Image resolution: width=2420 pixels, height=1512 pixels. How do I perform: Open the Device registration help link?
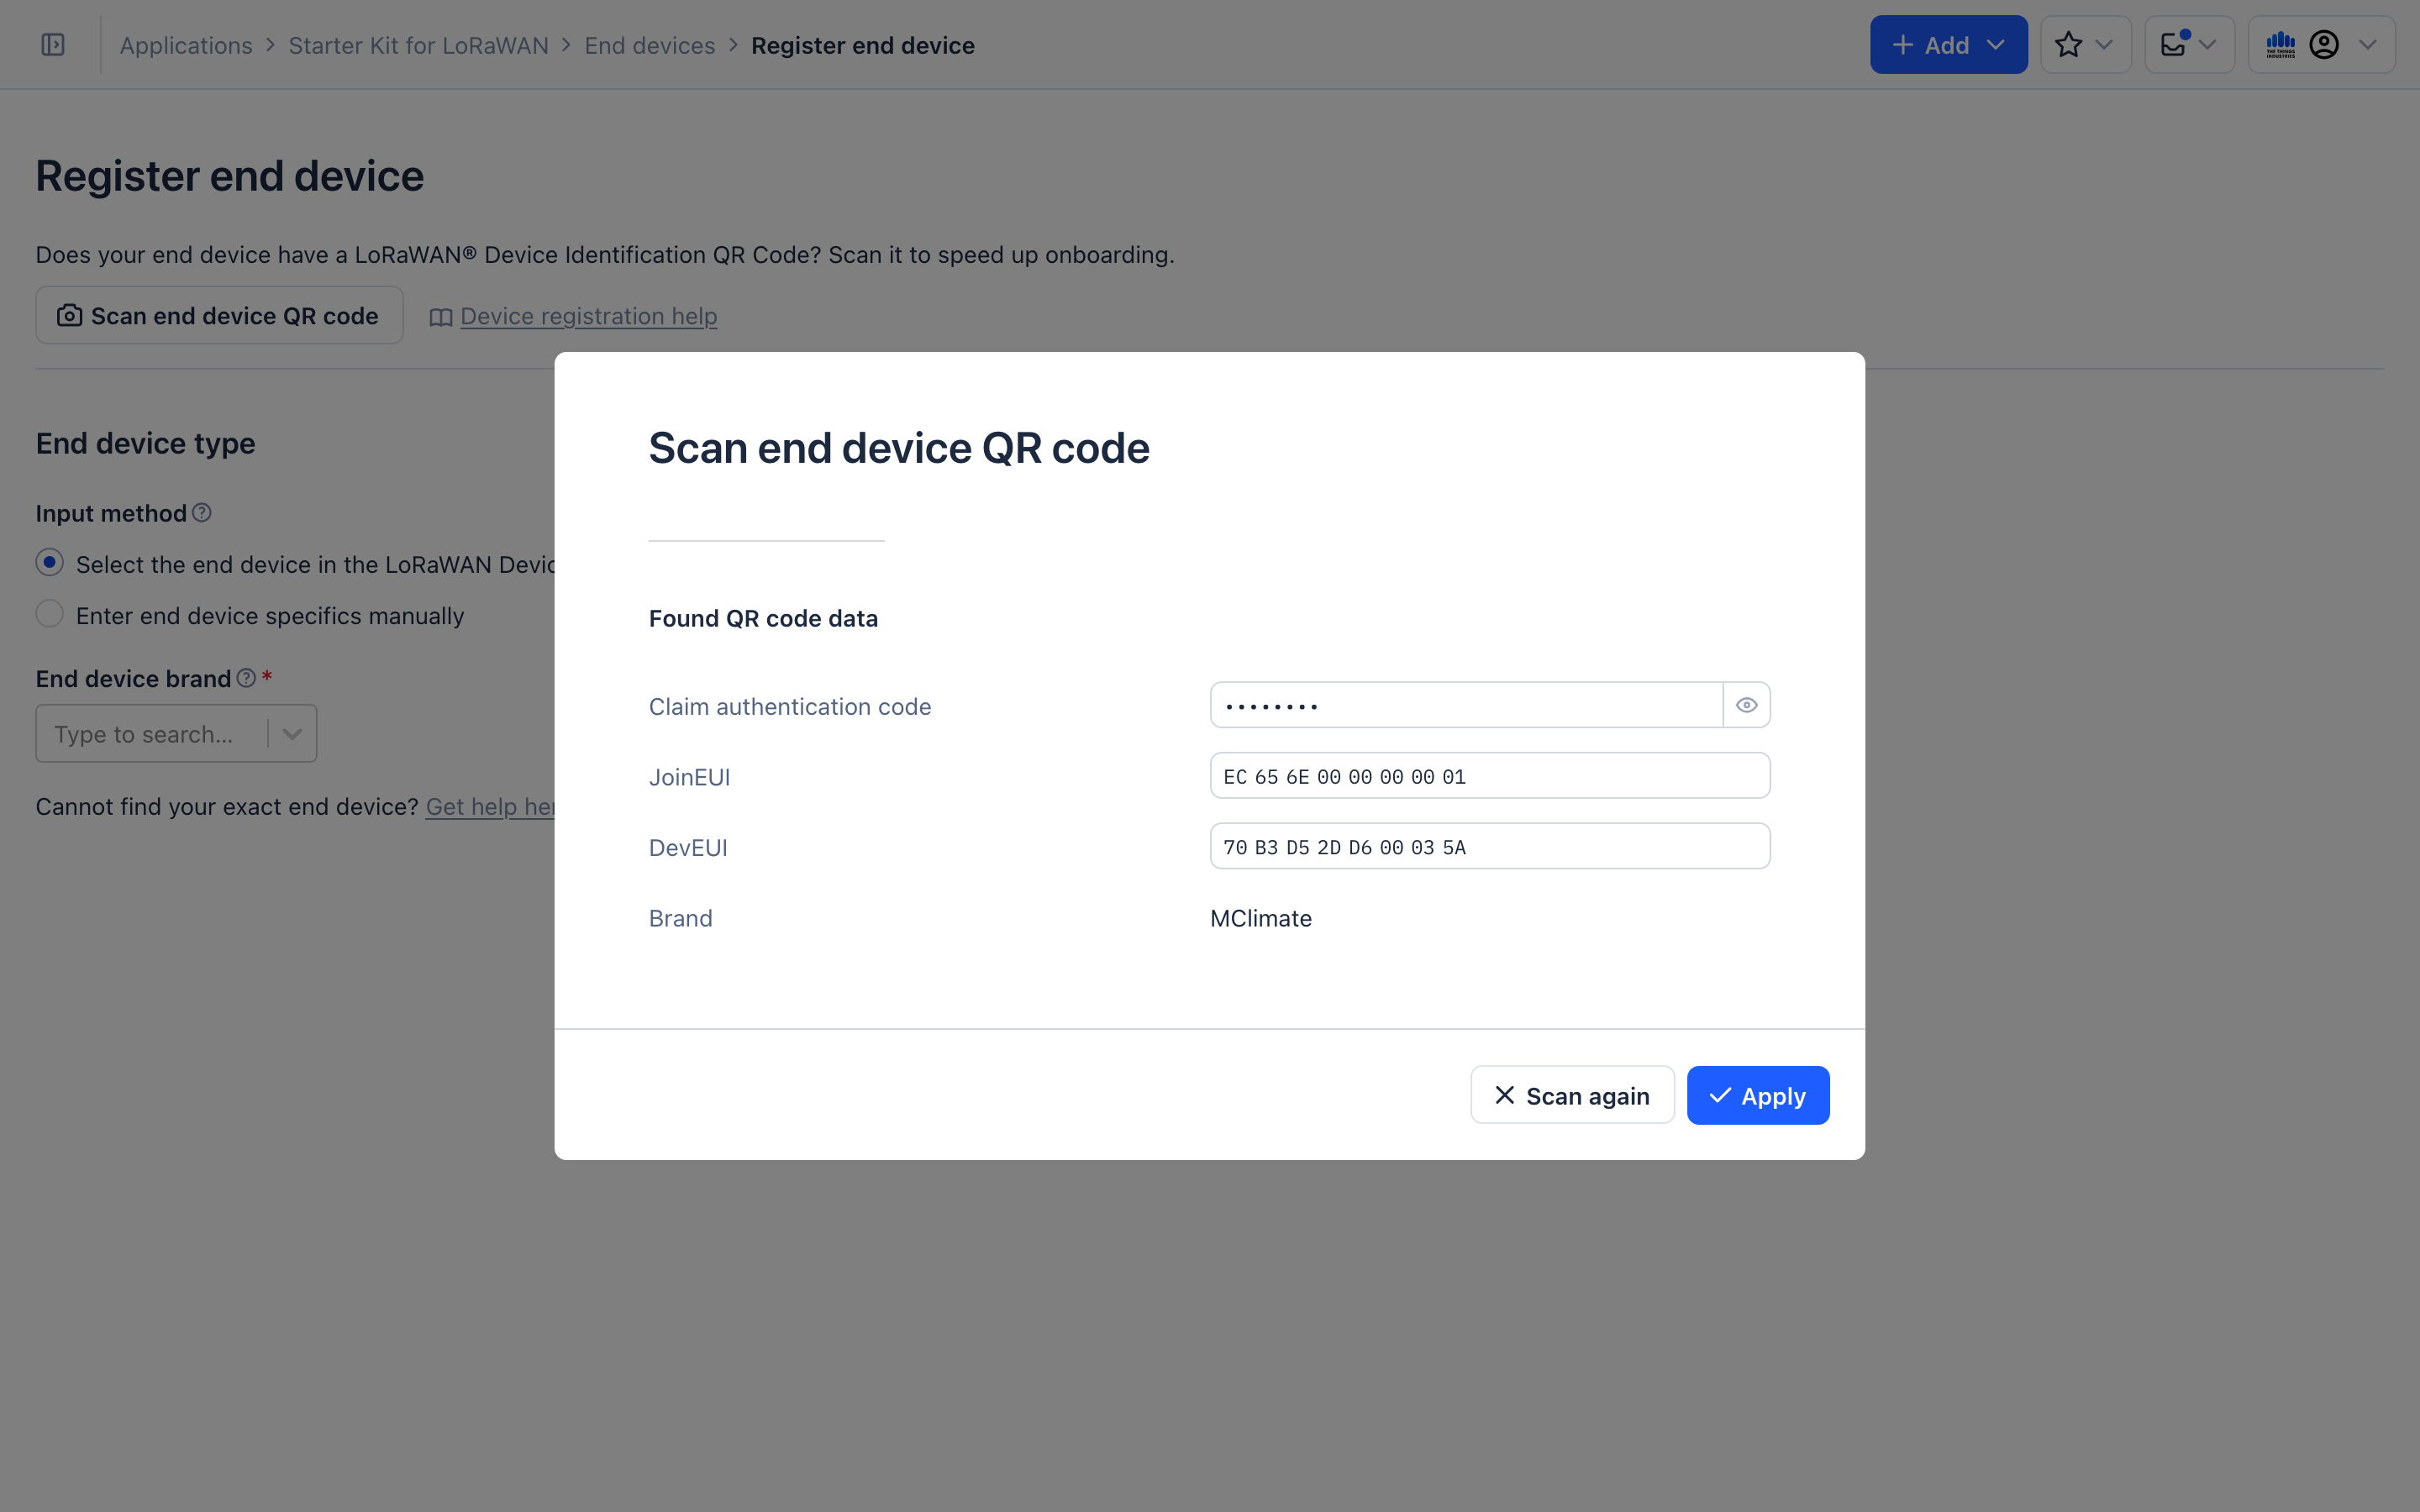point(588,316)
